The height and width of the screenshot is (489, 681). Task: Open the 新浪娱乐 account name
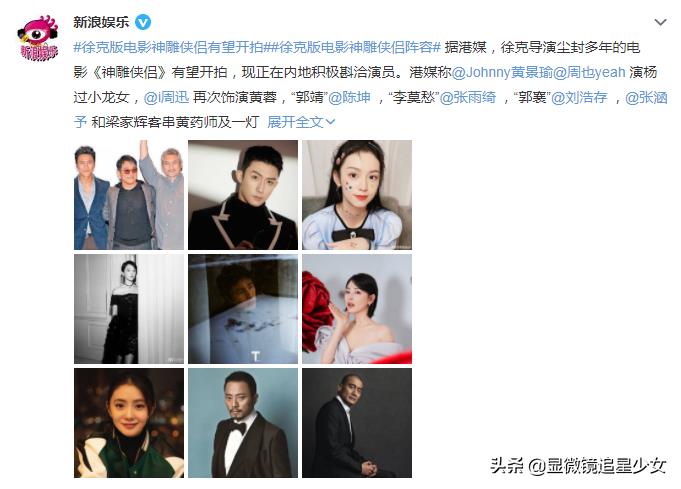101,22
